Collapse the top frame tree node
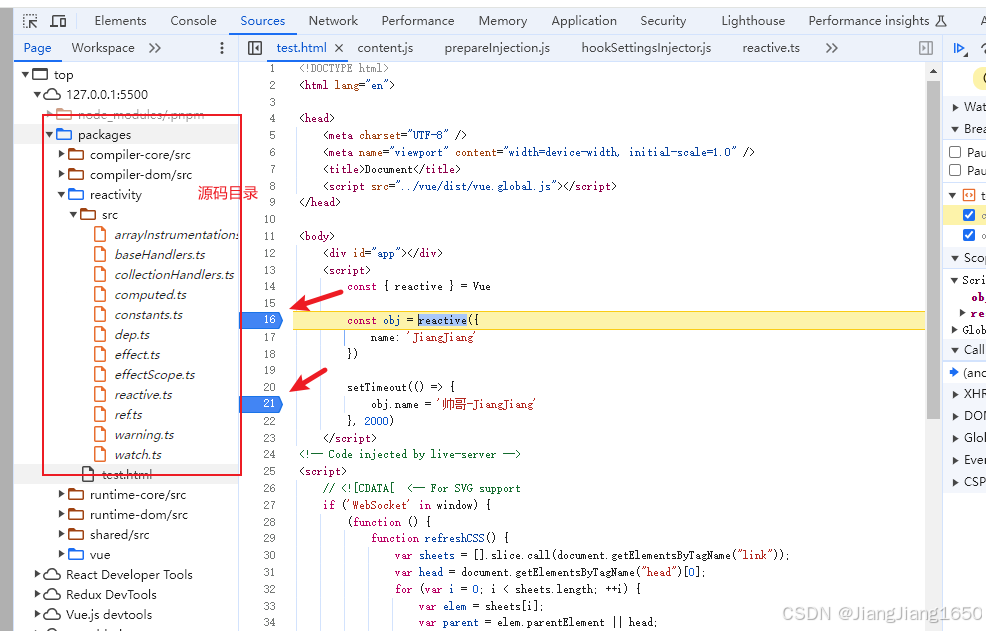Screen dimensions: 986x631 (26, 74)
